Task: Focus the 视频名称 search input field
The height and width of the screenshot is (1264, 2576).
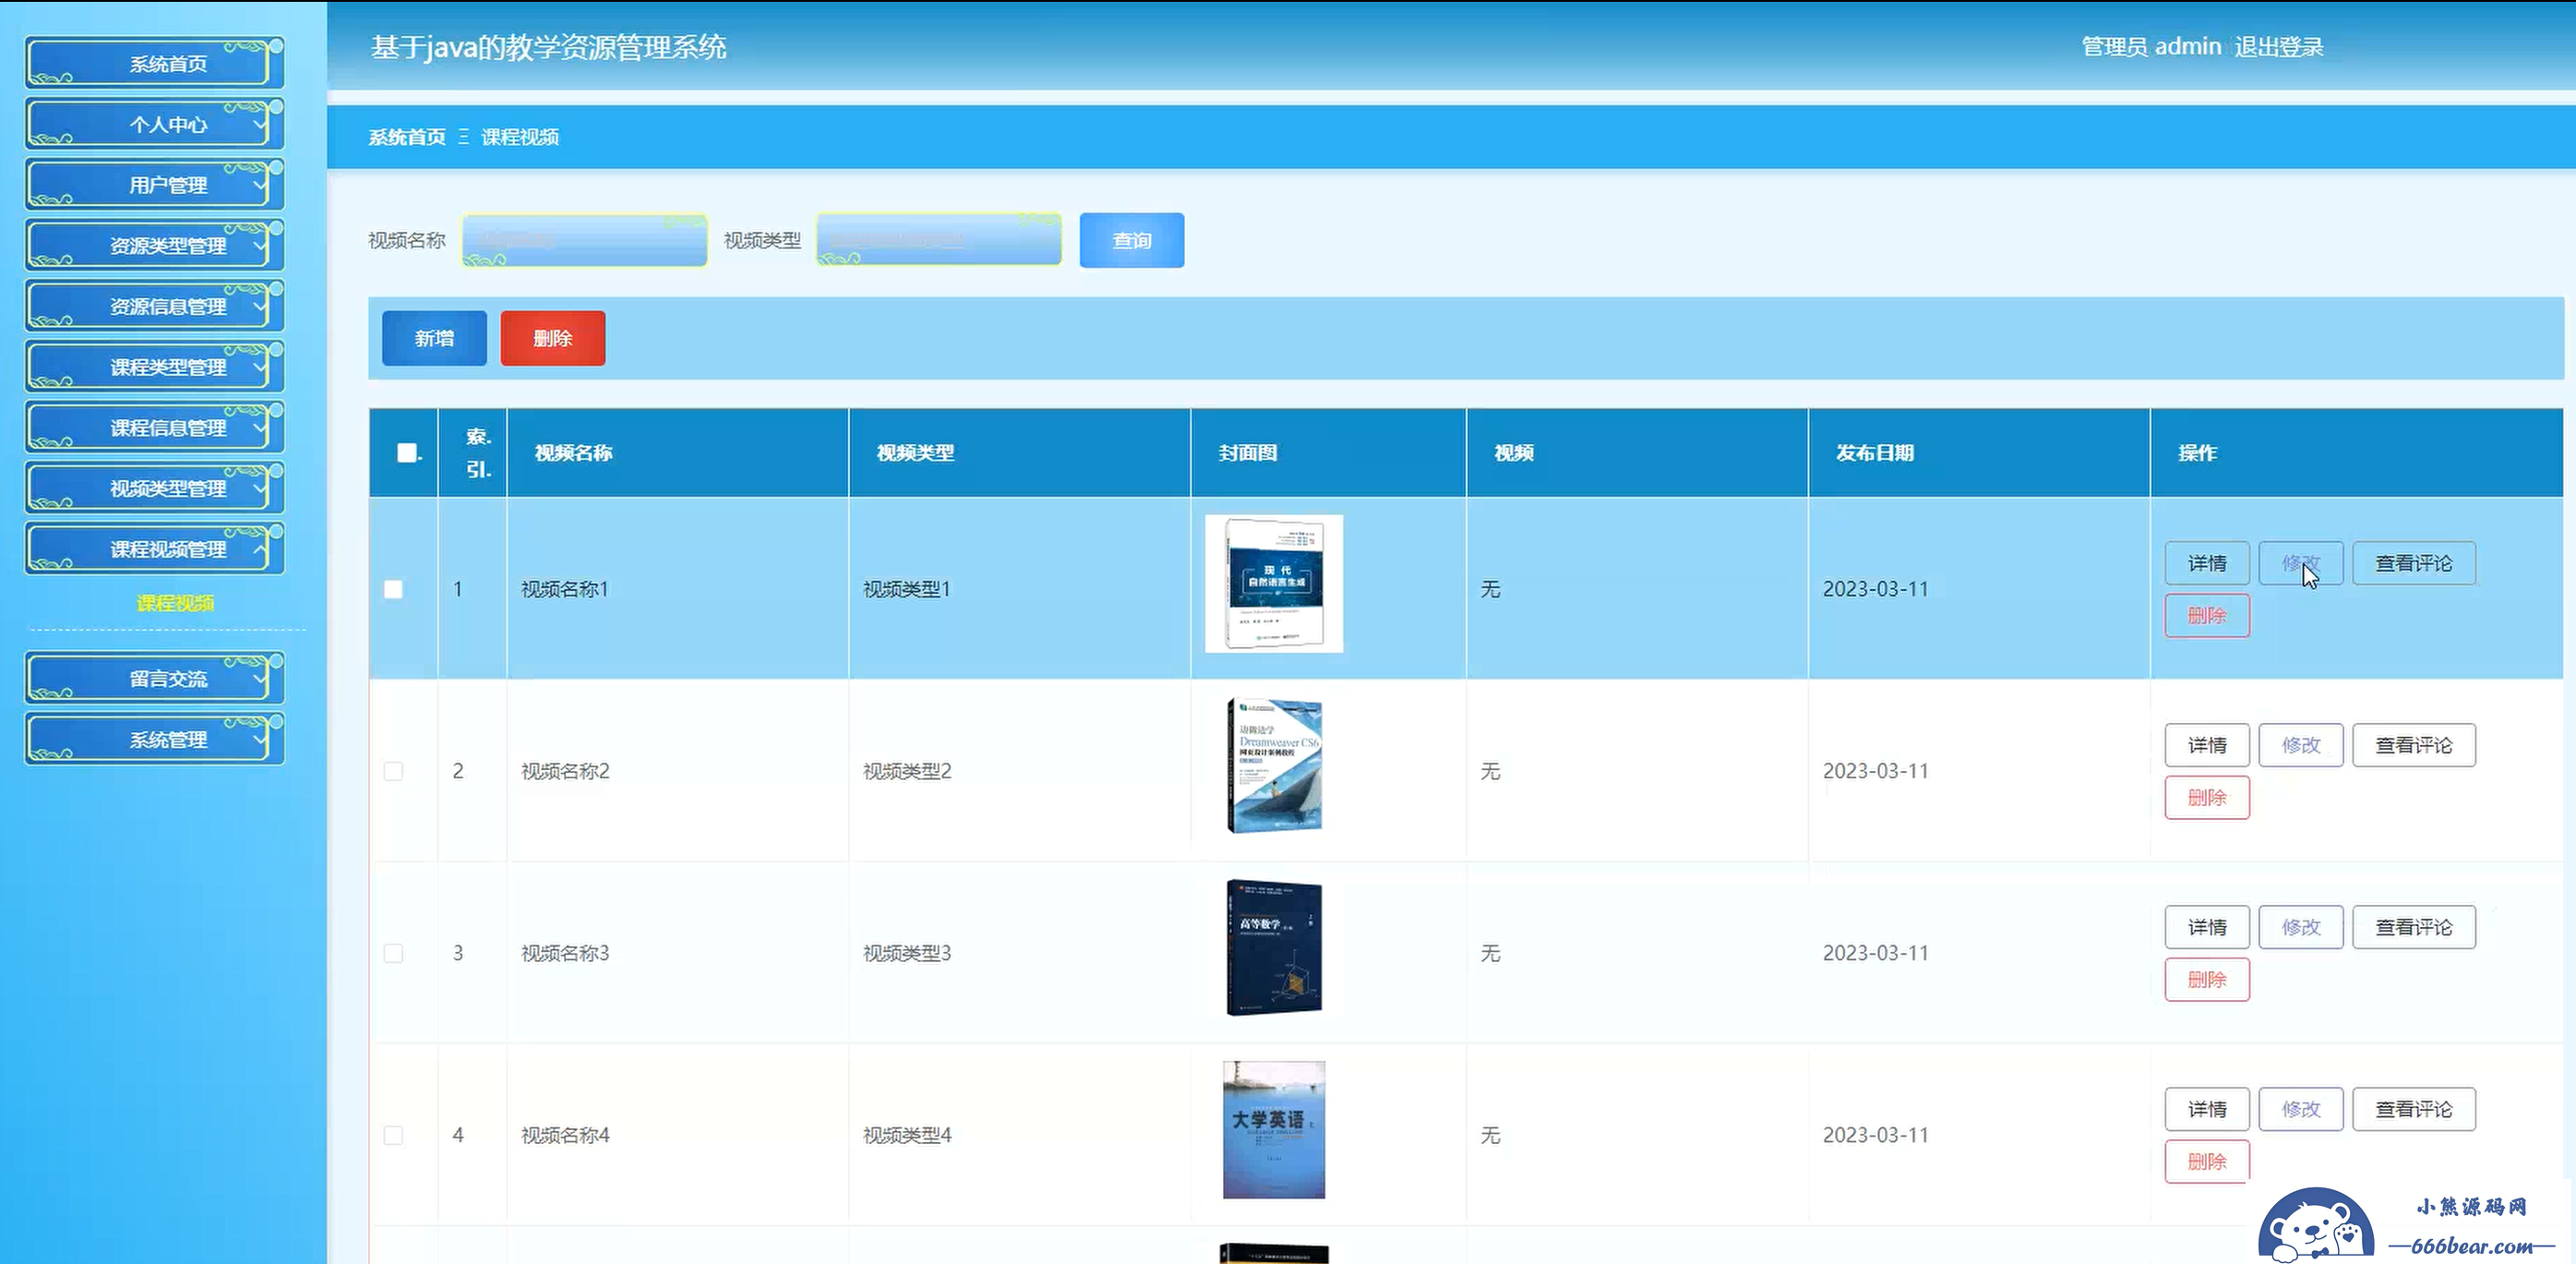Action: (x=585, y=241)
